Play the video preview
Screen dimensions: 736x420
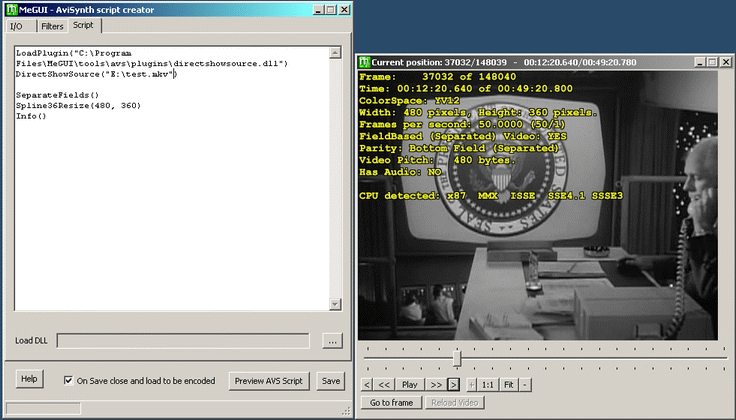point(409,385)
